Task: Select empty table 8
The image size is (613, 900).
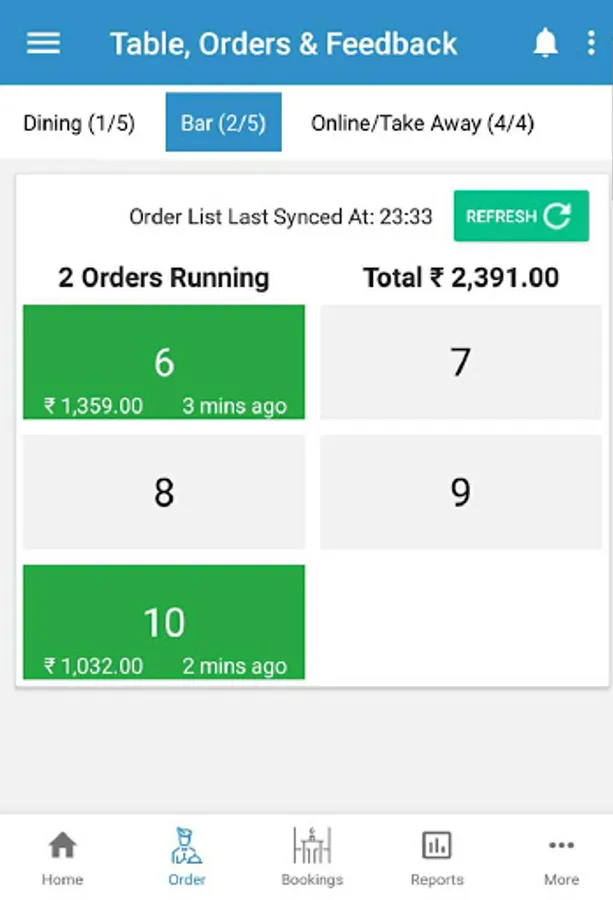Action: [x=164, y=492]
